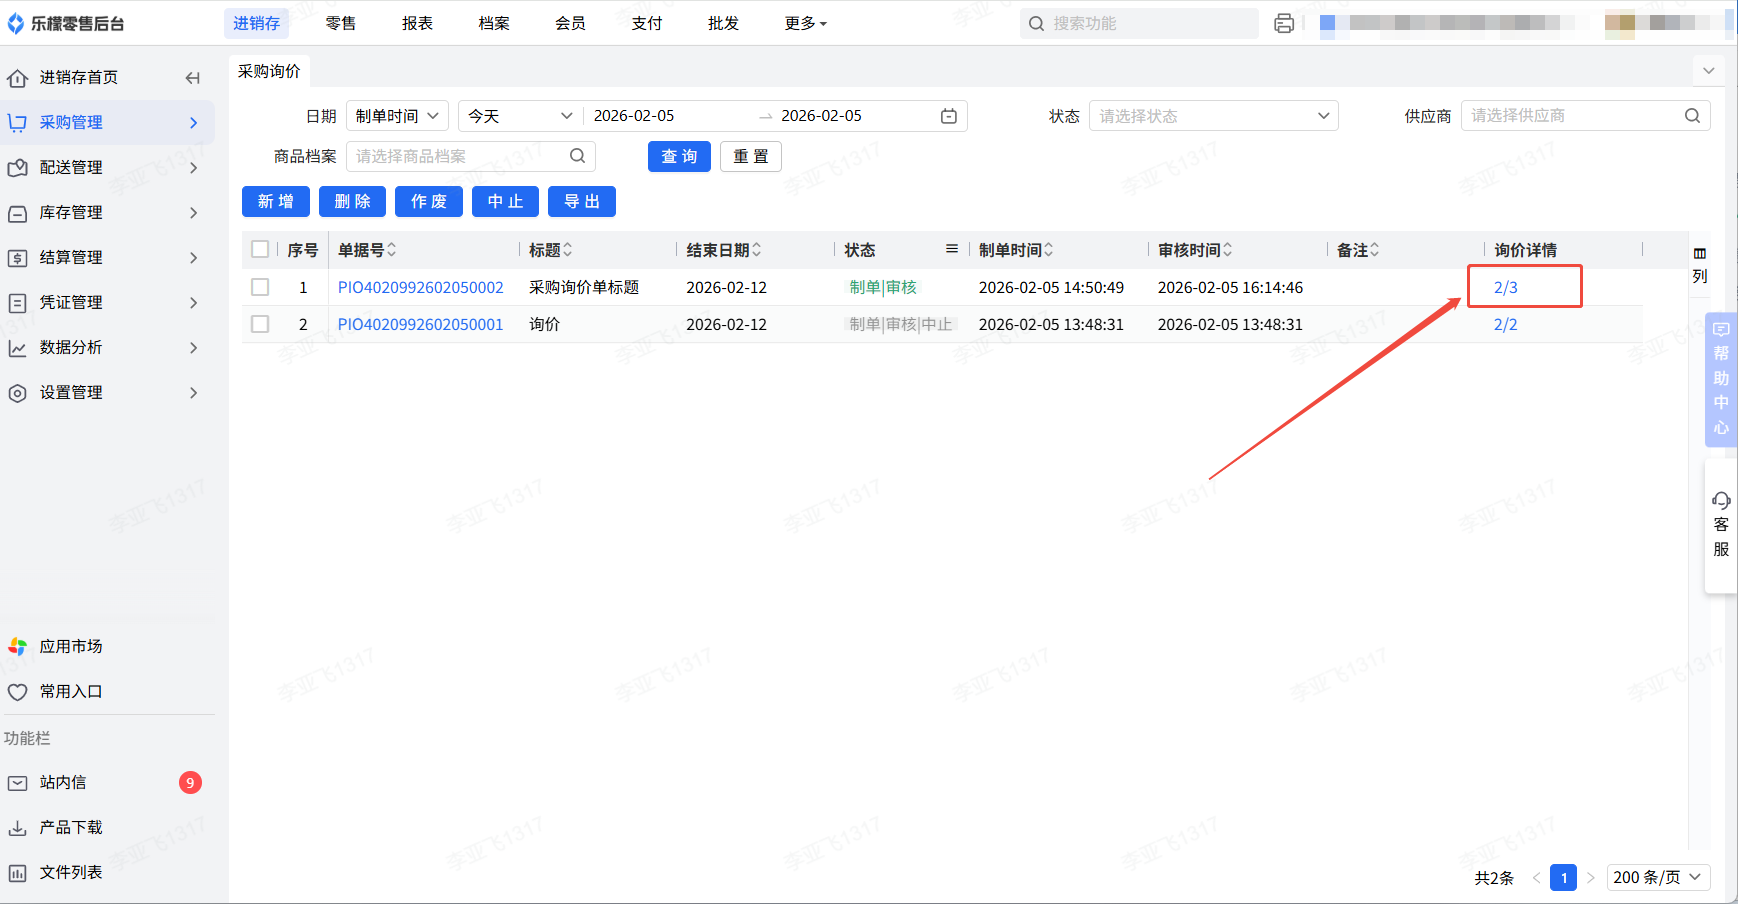Open the 制单时间 date type dropdown
The height and width of the screenshot is (904, 1738).
pyautogui.click(x=398, y=116)
